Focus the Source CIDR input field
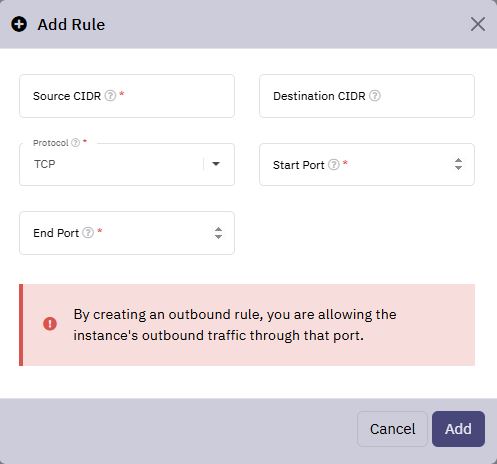This screenshot has width=497, height=464. coord(127,96)
